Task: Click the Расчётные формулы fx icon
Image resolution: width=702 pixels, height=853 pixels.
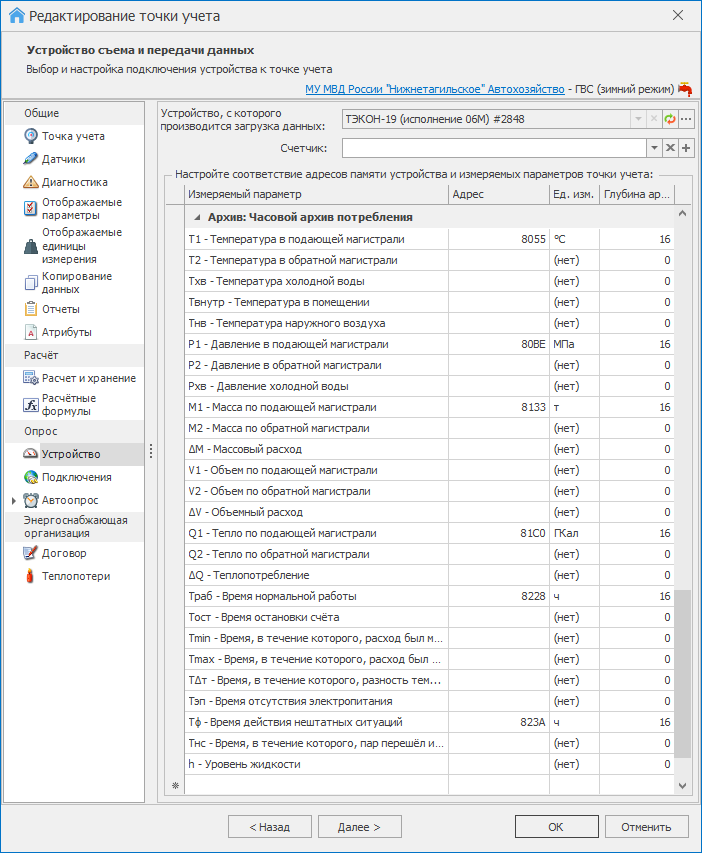Action: pyautogui.click(x=31, y=405)
